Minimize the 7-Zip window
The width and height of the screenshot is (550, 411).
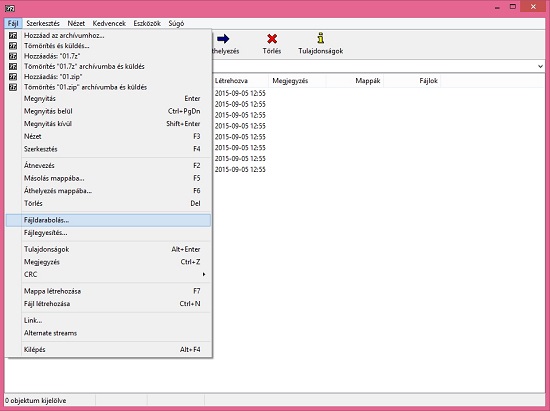pyautogui.click(x=497, y=7)
